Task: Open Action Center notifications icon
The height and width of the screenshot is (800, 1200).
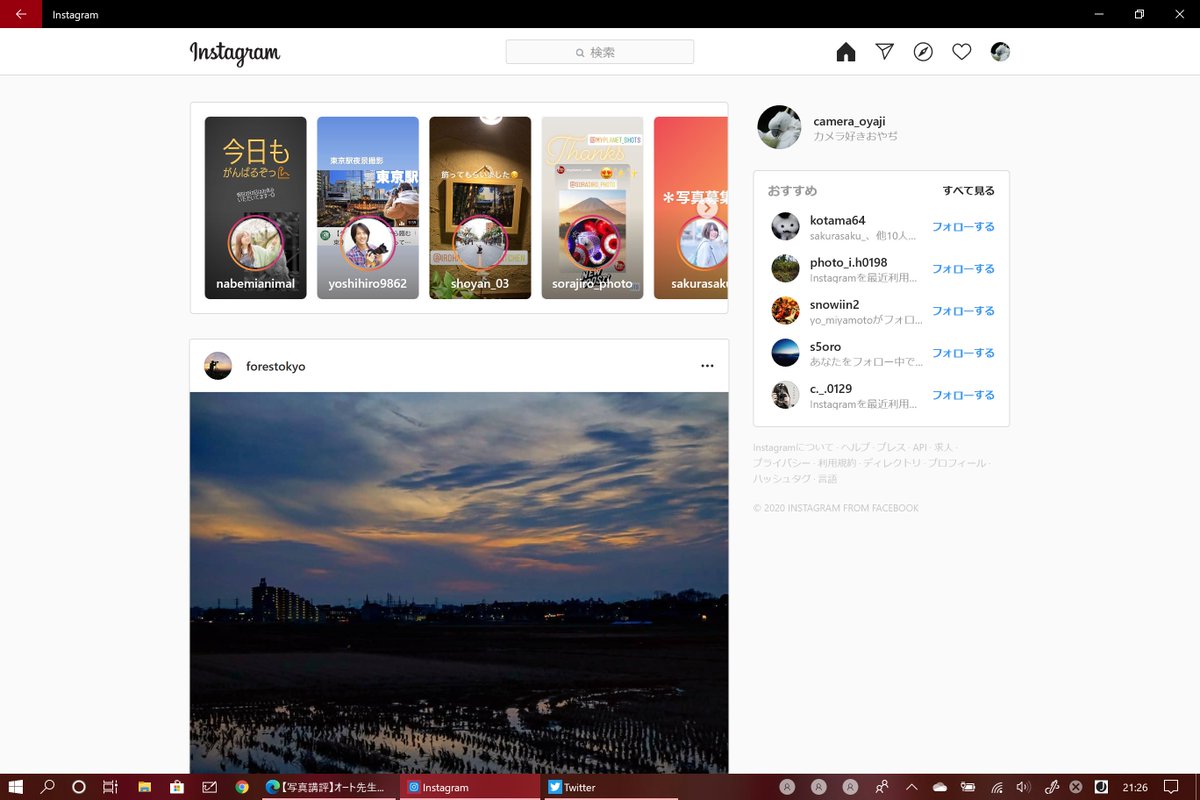Action: coord(1171,787)
